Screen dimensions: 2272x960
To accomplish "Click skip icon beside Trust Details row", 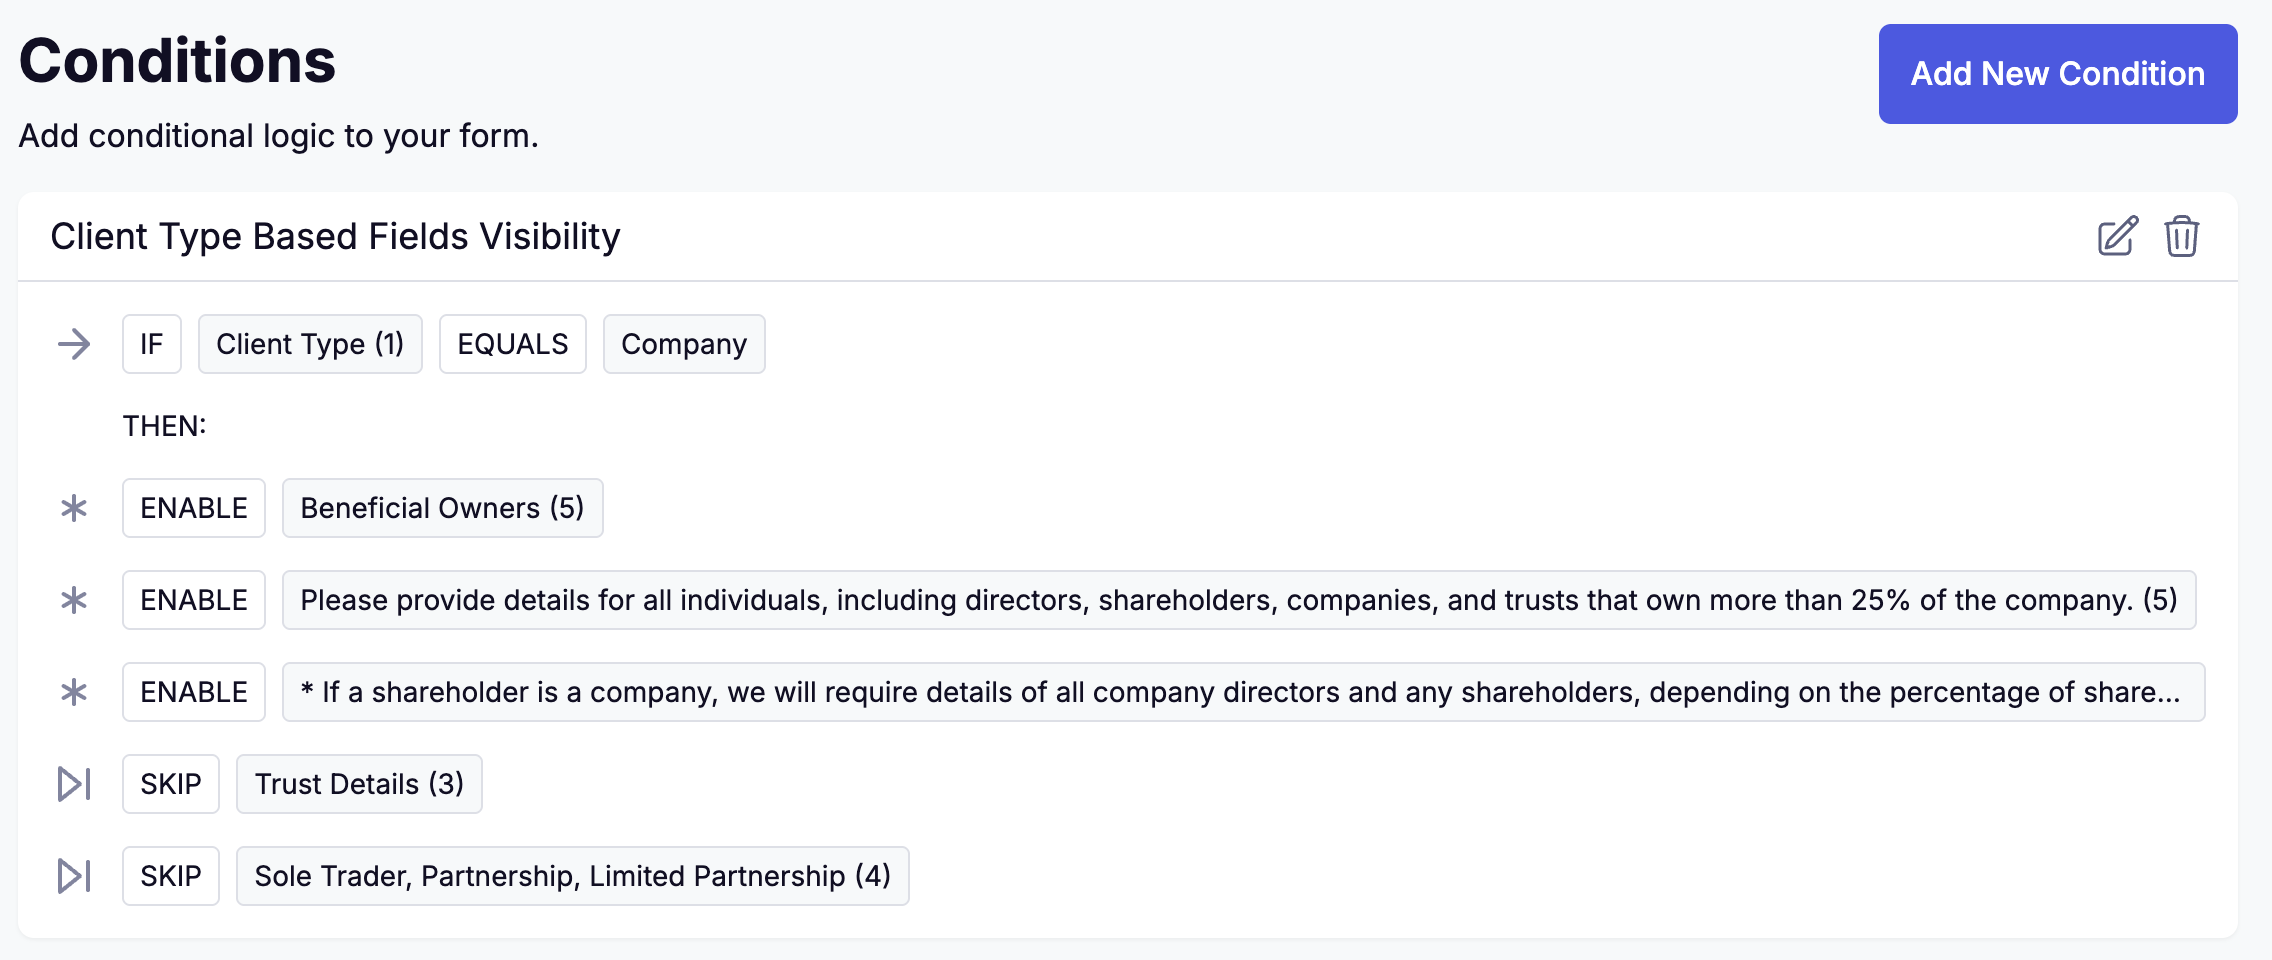I will point(74,785).
